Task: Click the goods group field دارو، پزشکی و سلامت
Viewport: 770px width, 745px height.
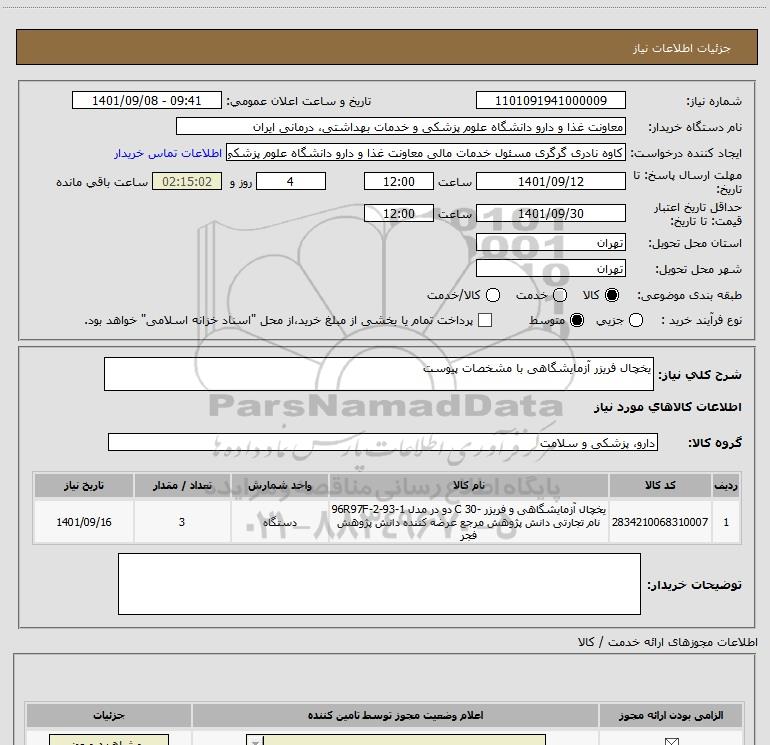Action: click(x=383, y=442)
